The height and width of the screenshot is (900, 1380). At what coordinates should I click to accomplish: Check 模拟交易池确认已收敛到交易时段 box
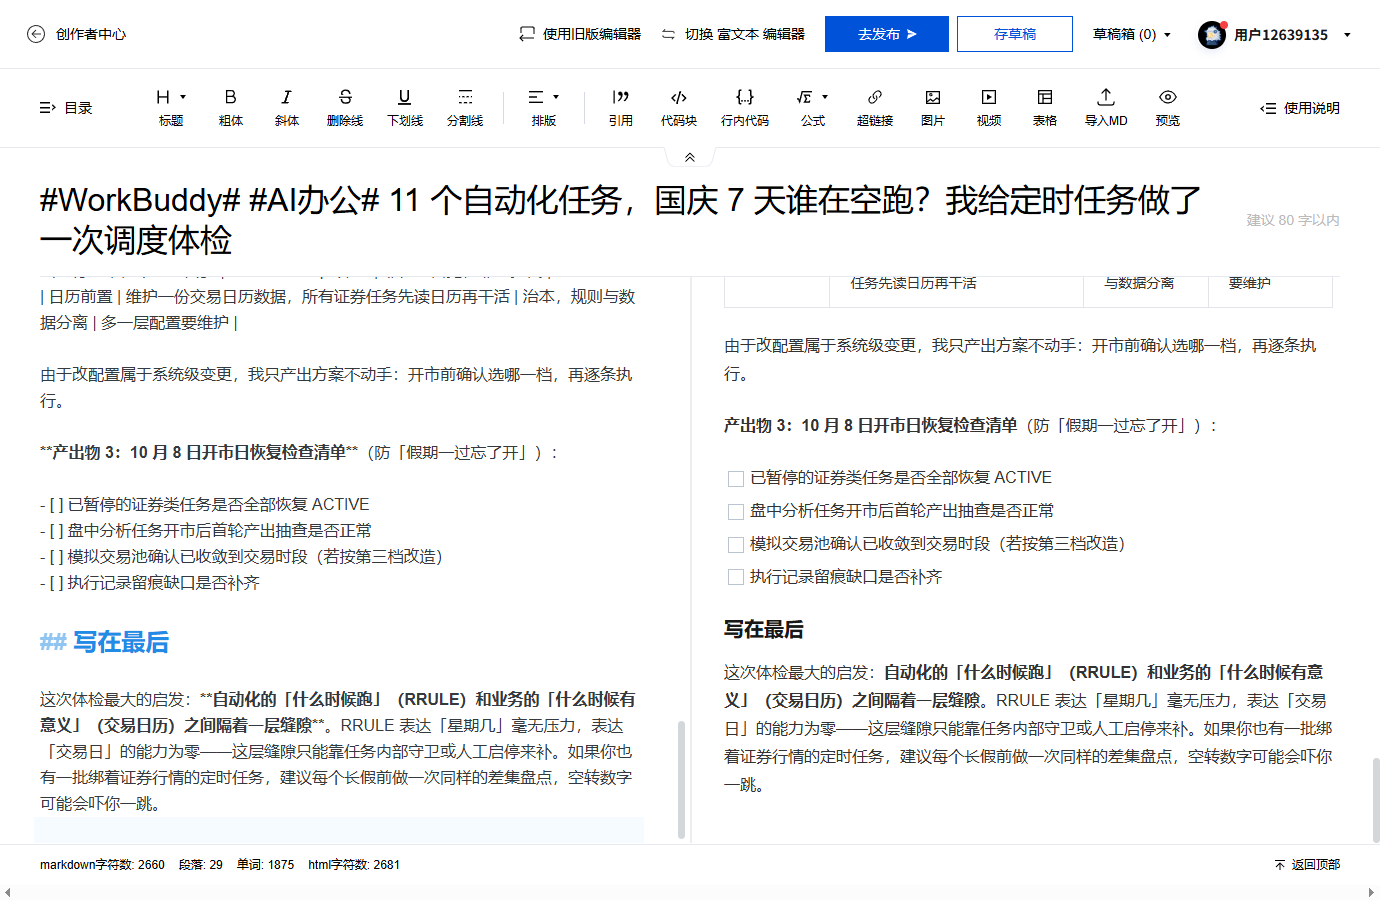pos(736,545)
